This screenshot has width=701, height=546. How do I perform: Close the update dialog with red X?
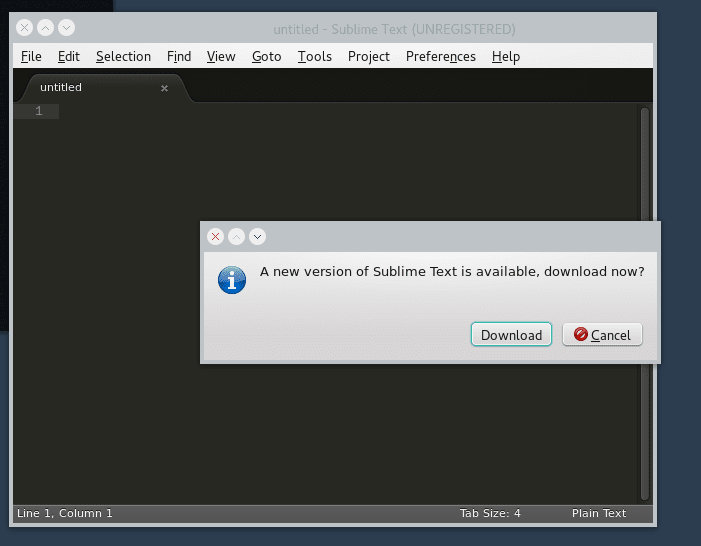click(x=215, y=237)
